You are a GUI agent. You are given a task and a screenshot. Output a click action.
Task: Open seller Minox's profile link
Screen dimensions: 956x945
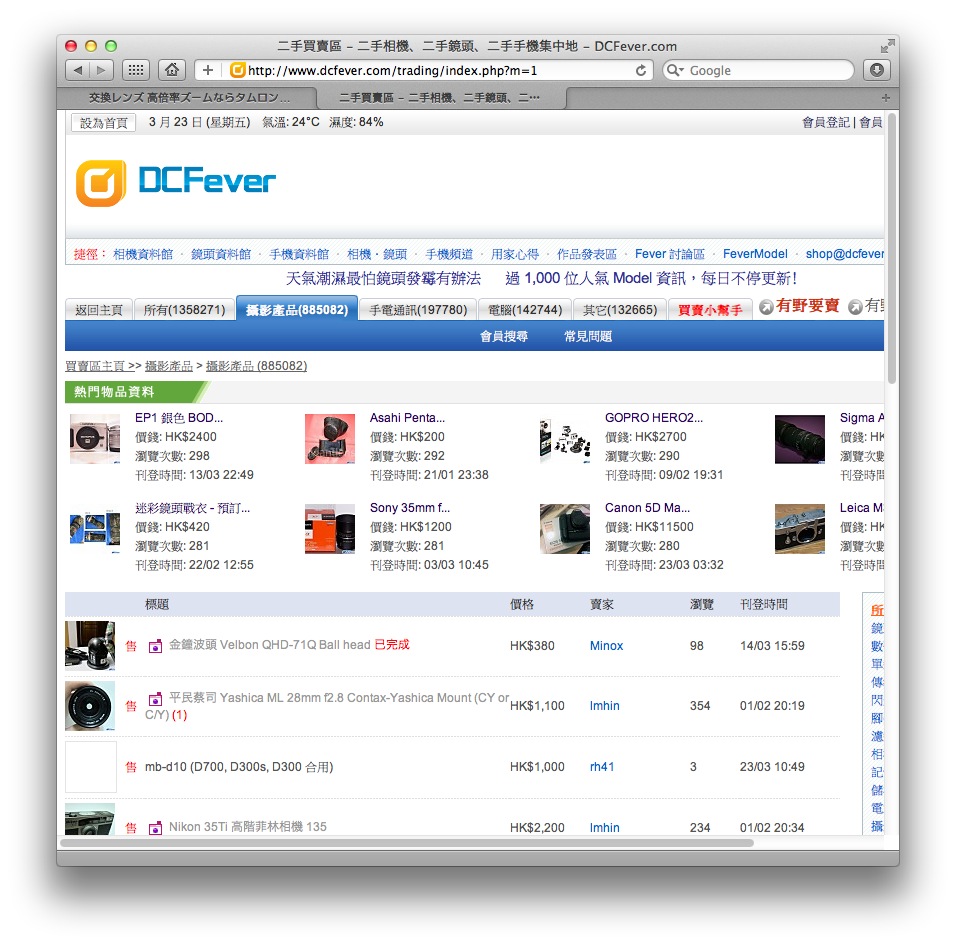coord(606,646)
